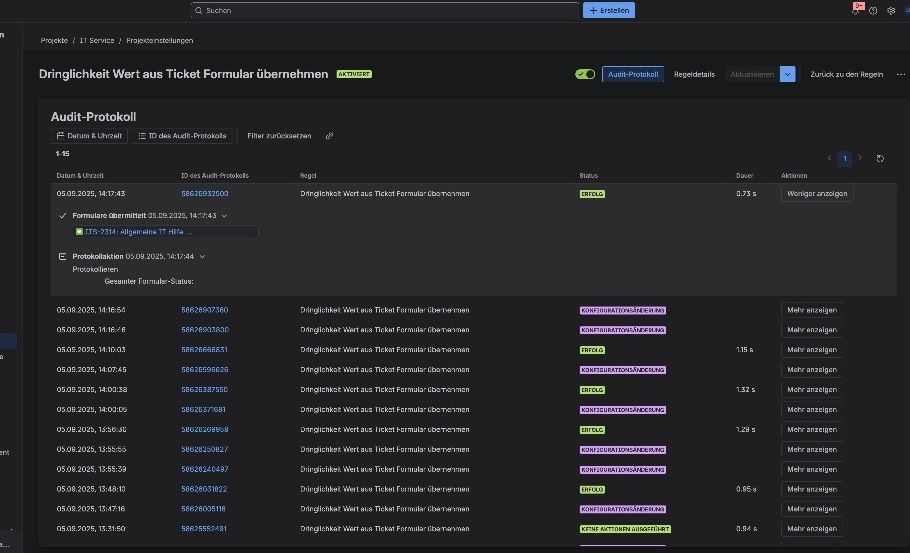
Task: Open audit log ID 58626903600
Action: 204,330
